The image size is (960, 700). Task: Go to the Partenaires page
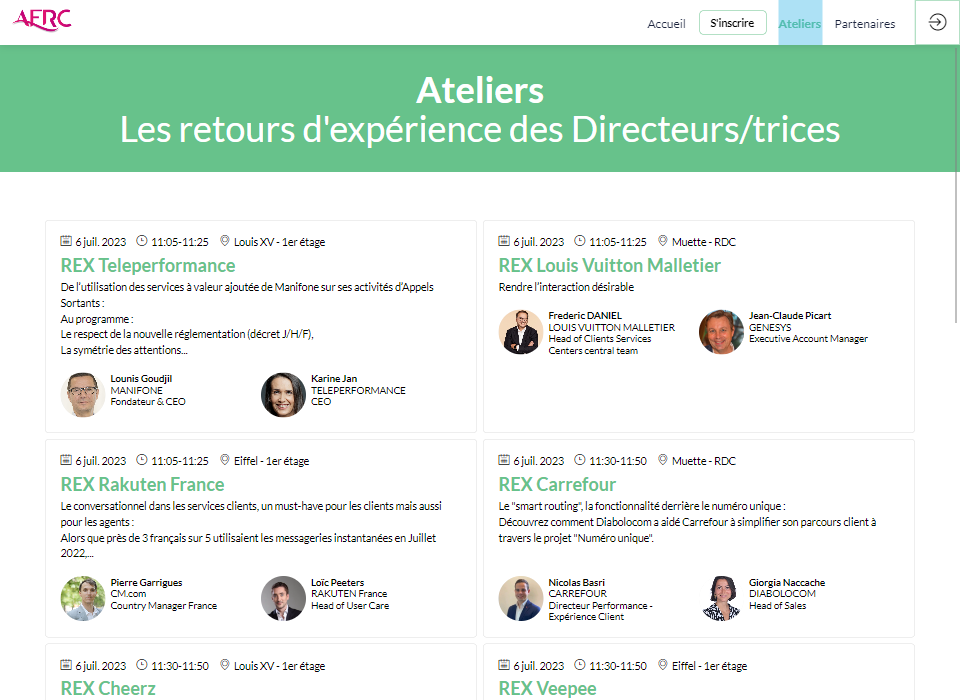[x=864, y=24]
